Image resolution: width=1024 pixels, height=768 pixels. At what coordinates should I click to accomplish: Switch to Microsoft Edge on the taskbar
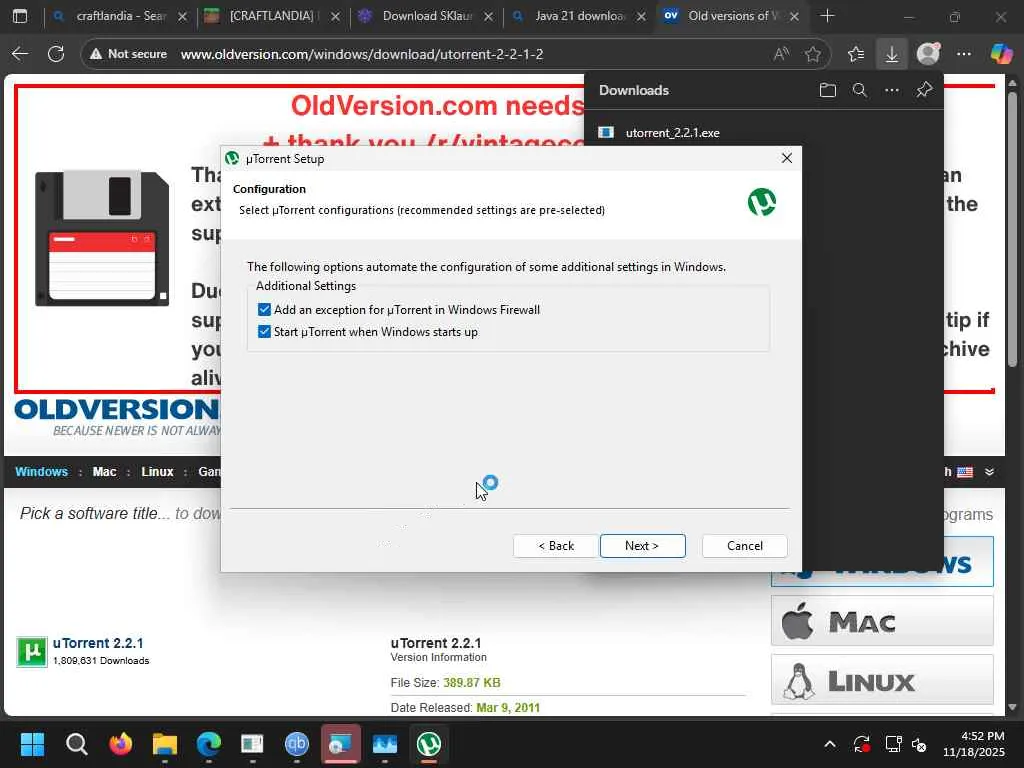click(x=209, y=744)
